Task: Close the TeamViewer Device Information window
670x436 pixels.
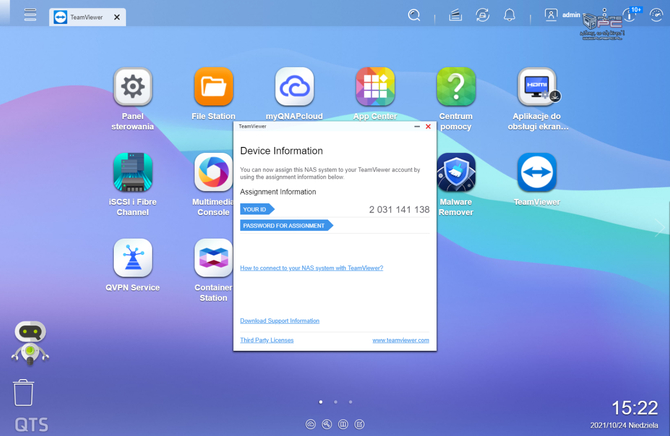Action: coord(428,127)
